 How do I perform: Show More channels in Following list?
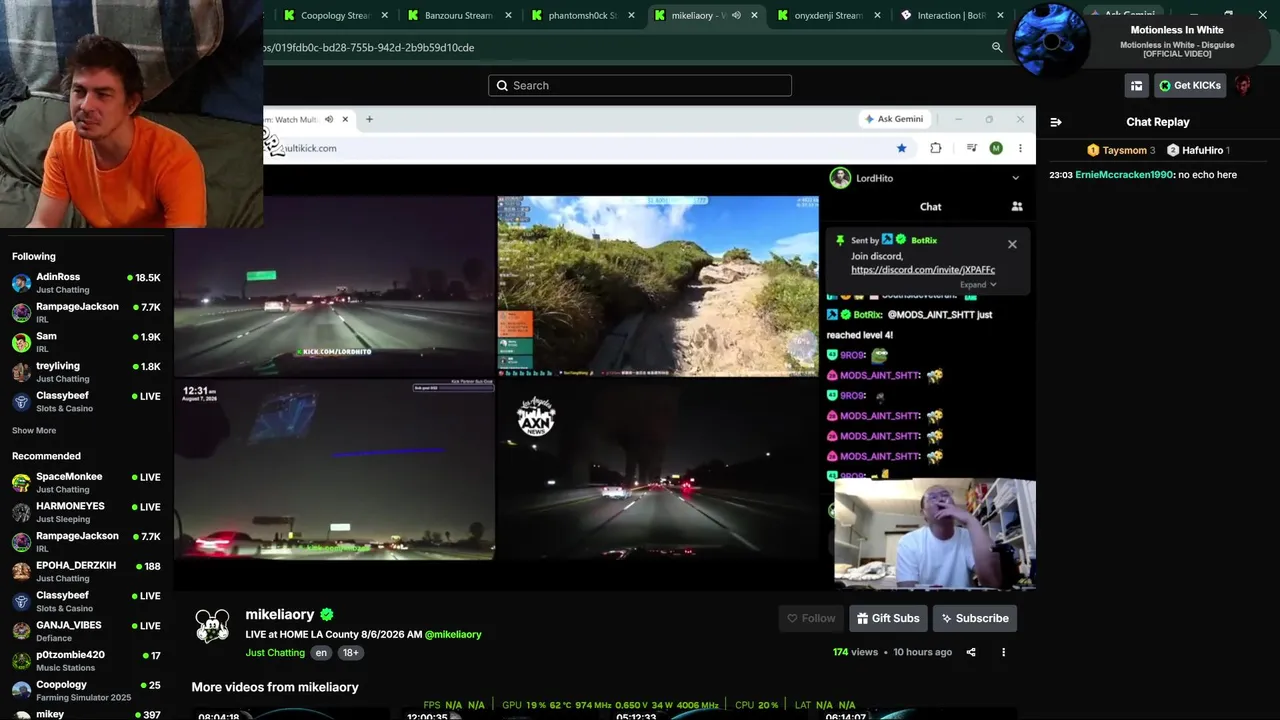point(34,431)
